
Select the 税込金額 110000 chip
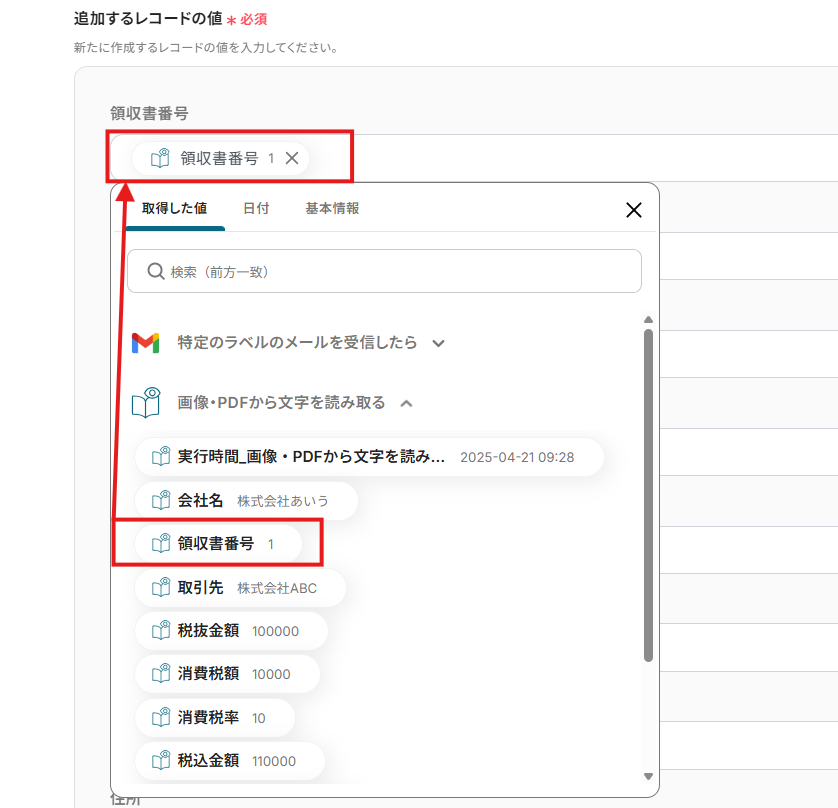point(230,761)
